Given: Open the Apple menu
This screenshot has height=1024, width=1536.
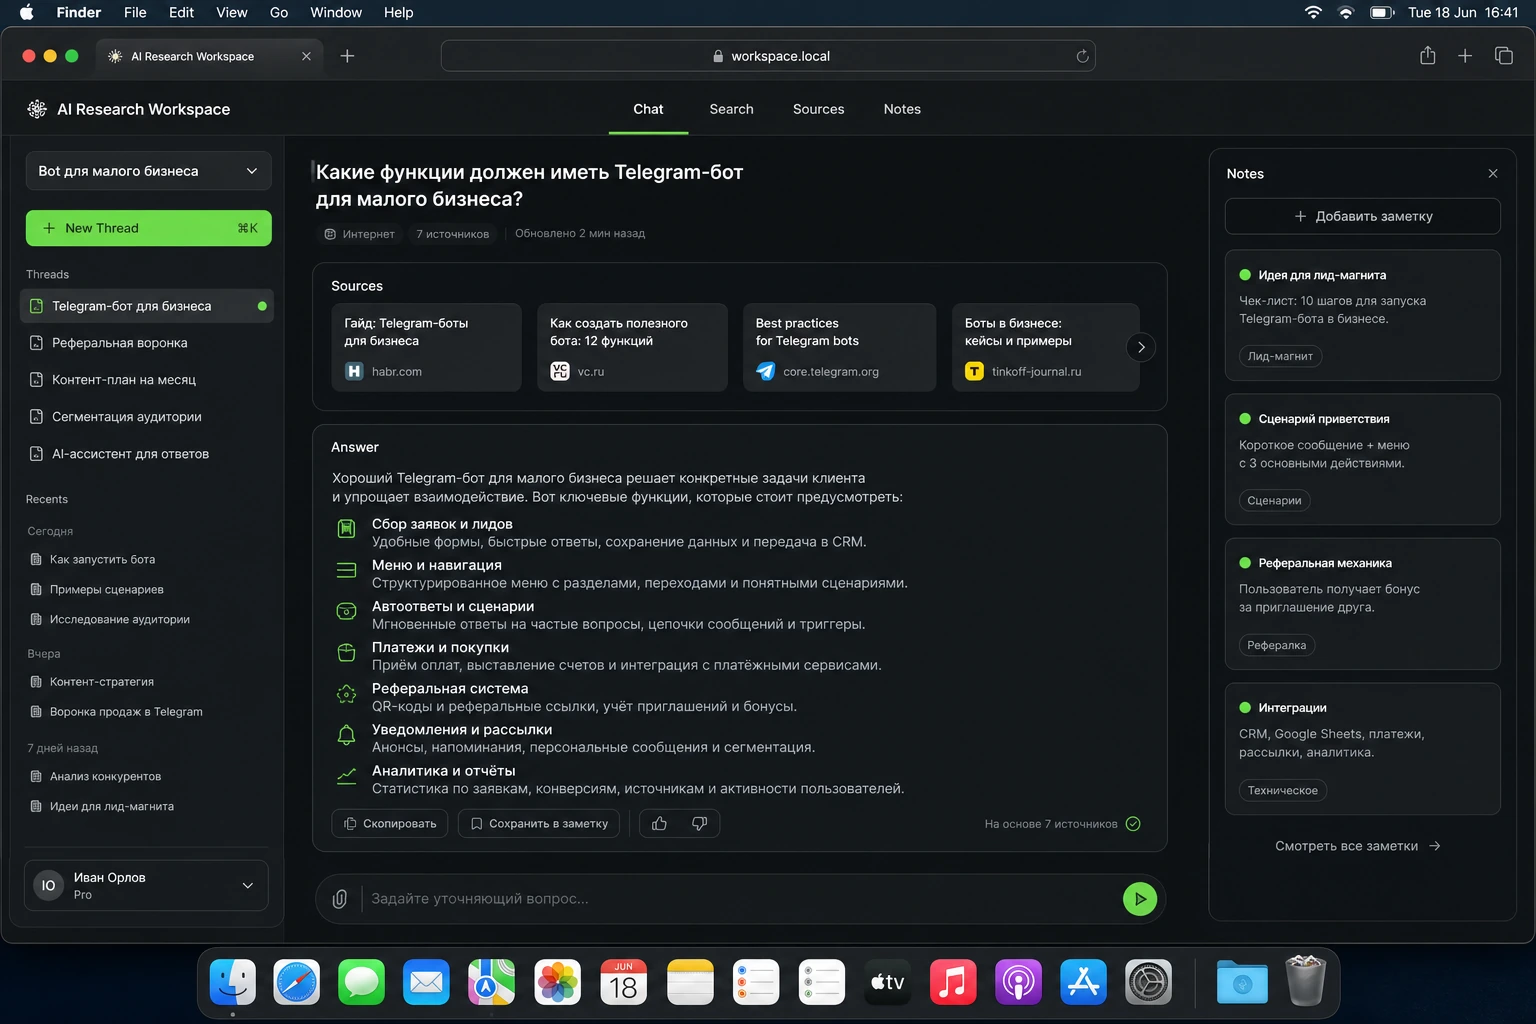Looking at the screenshot, I should point(27,12).
